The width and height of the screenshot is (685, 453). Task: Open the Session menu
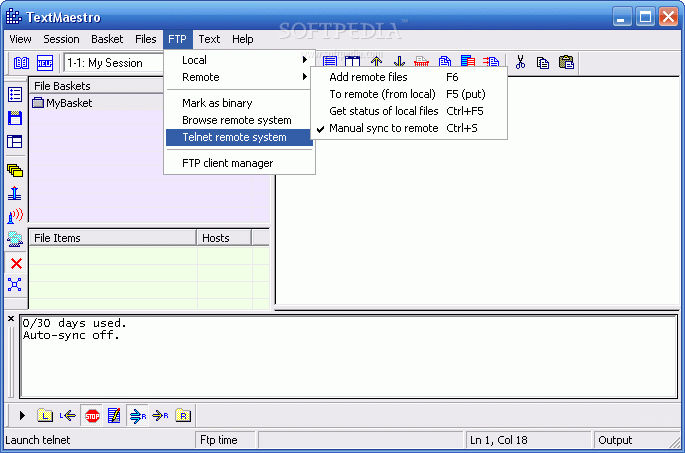tap(61, 39)
